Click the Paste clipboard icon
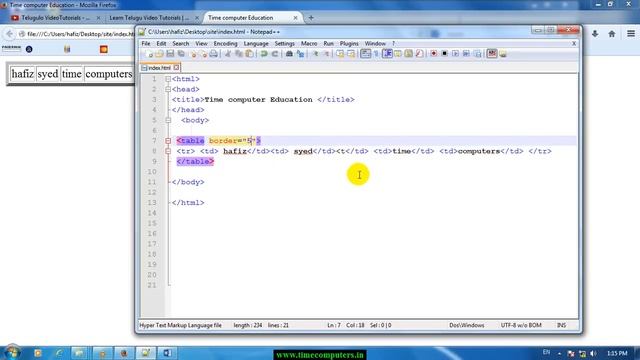This screenshot has height=360, width=640. coord(249,54)
